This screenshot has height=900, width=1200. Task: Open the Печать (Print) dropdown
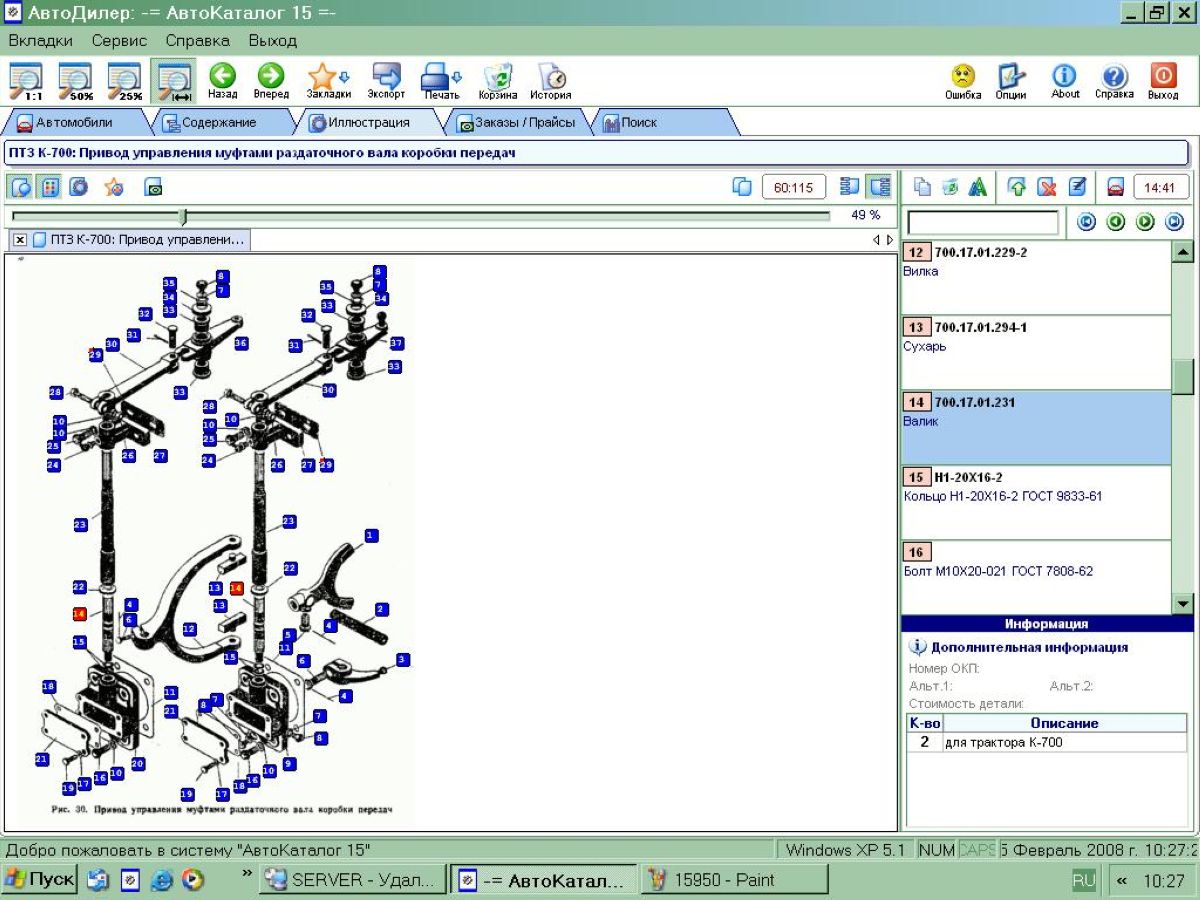tap(441, 78)
